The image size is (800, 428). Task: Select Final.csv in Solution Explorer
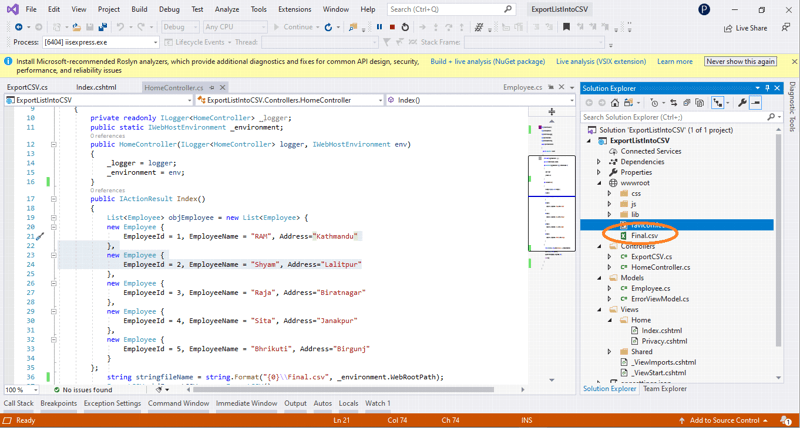(644, 236)
